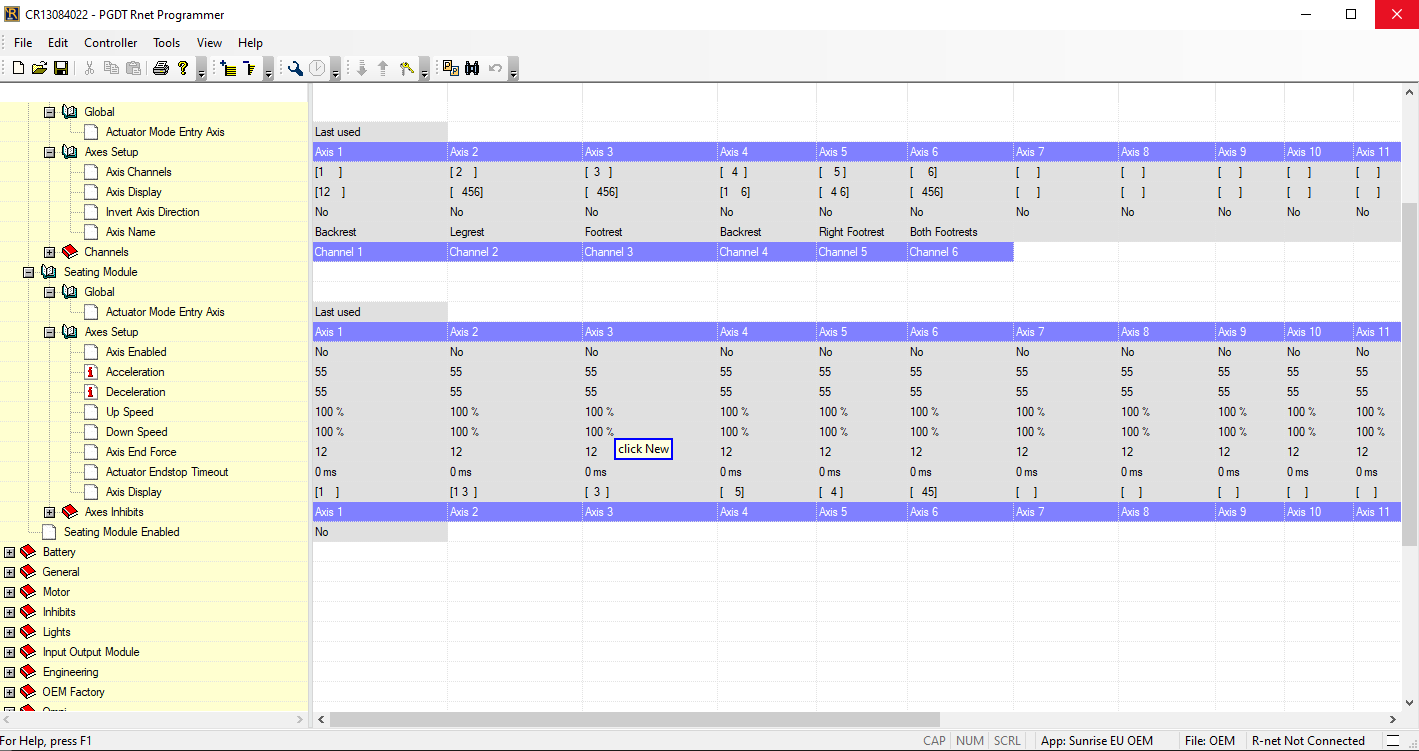Screen dimensions: 1419x751
Task: Expand the Axes Inhibits node
Action: (x=49, y=512)
